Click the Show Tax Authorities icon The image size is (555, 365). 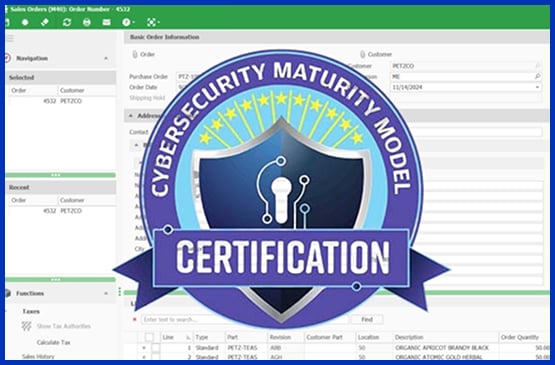(27, 326)
